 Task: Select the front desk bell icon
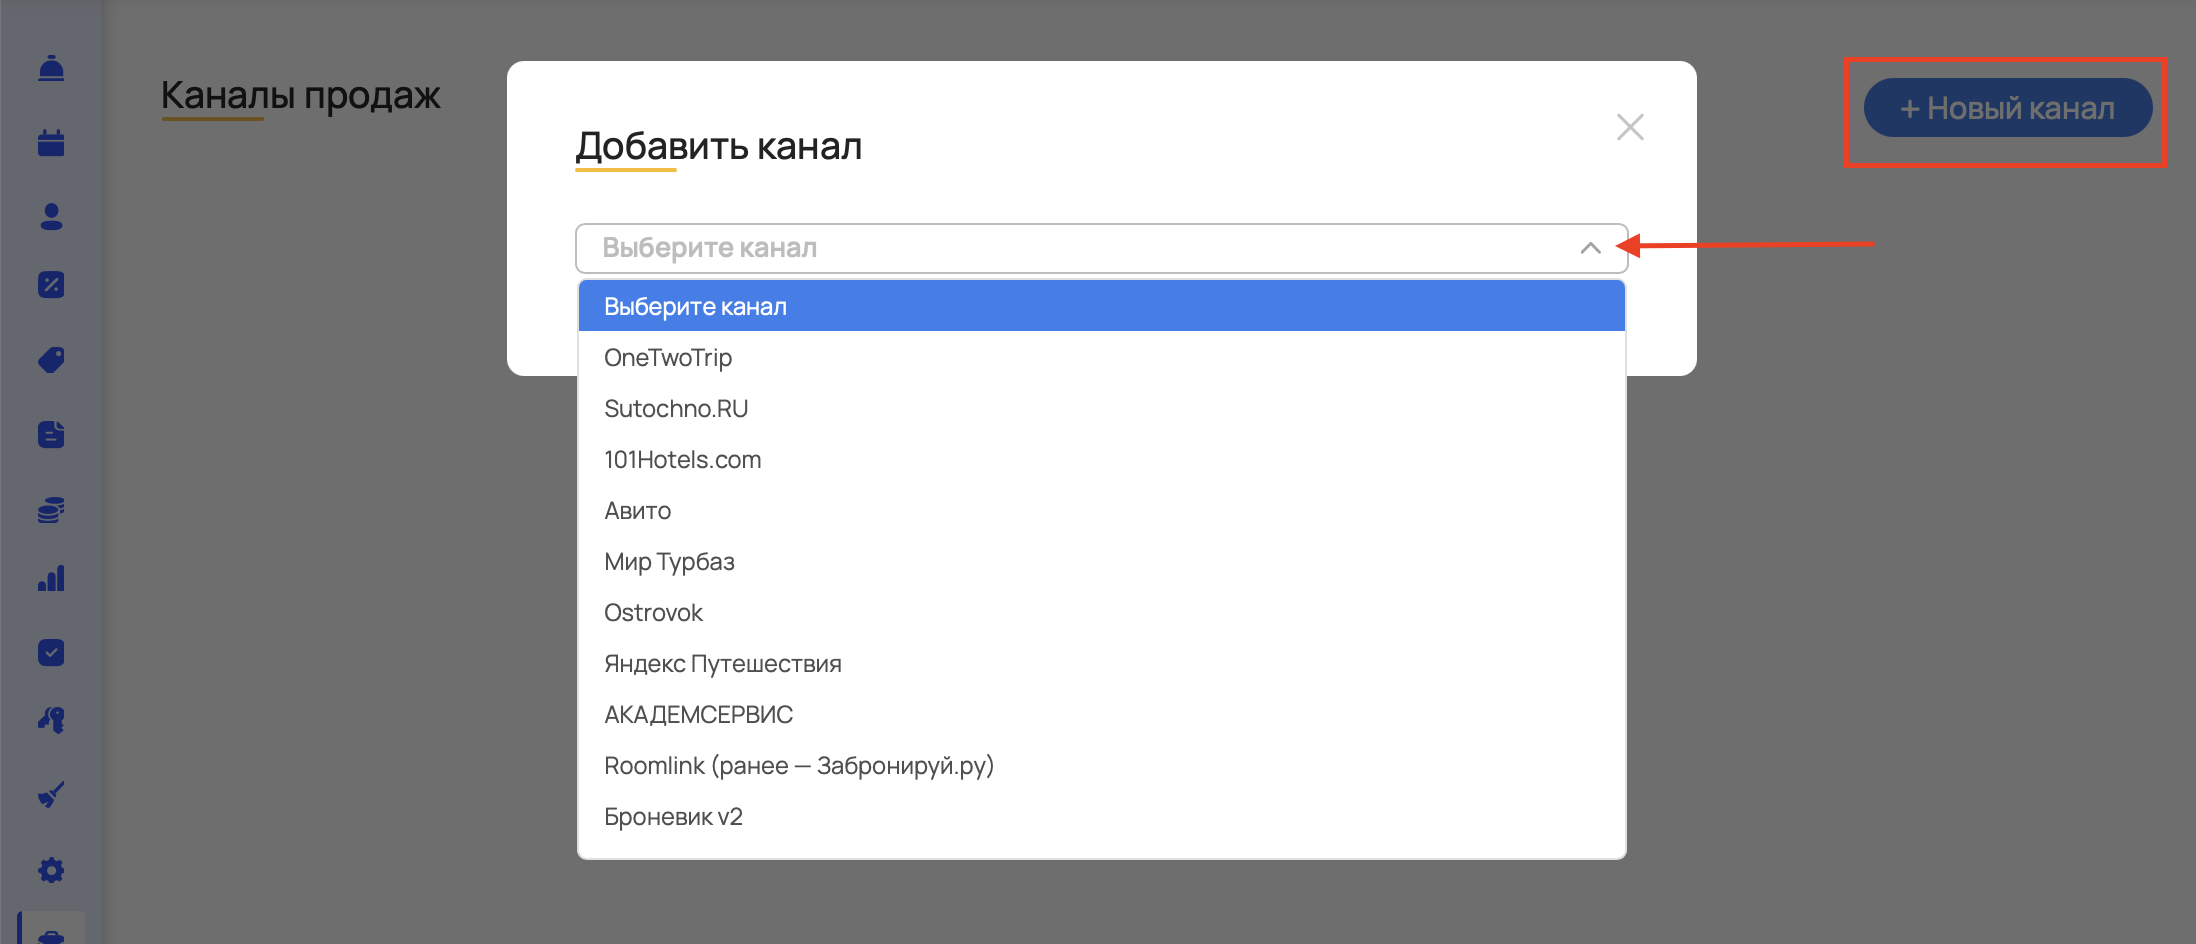(51, 68)
